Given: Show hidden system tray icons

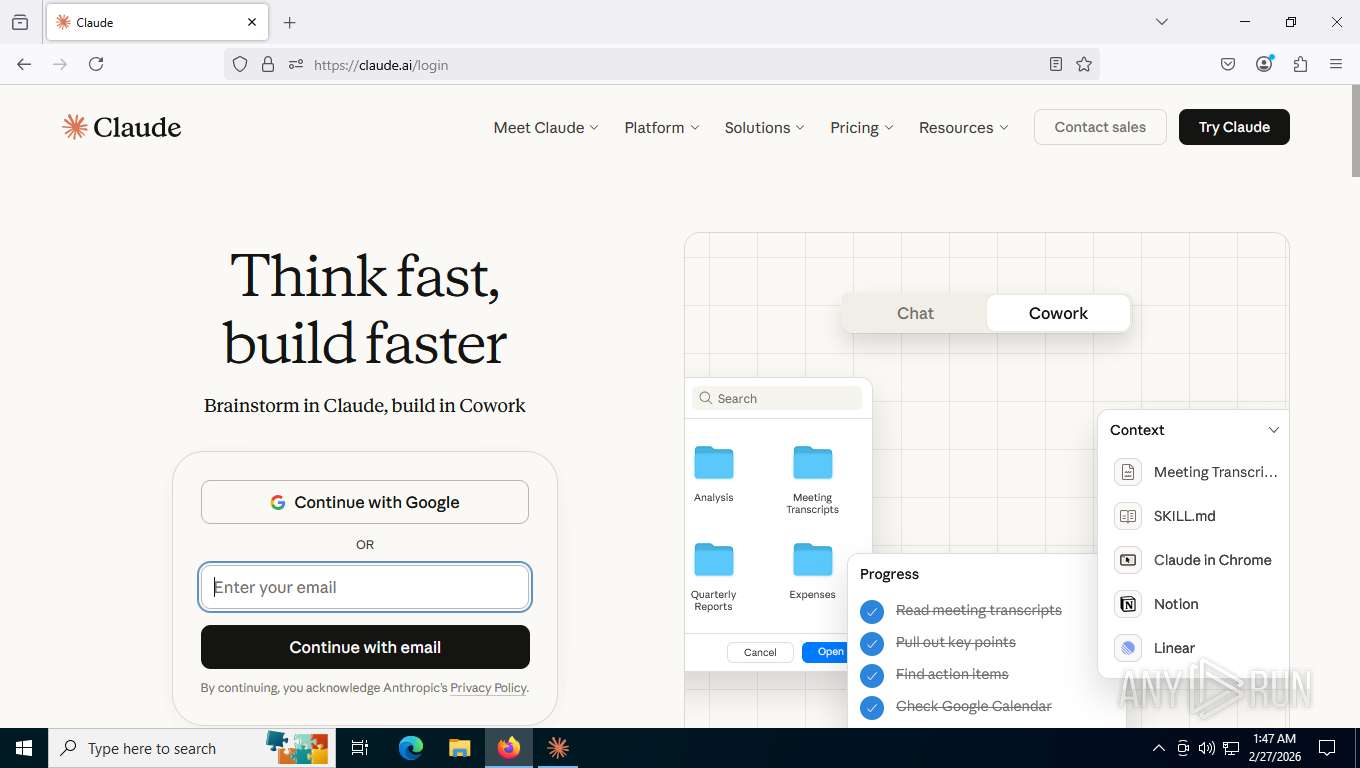Looking at the screenshot, I should click(x=1158, y=748).
